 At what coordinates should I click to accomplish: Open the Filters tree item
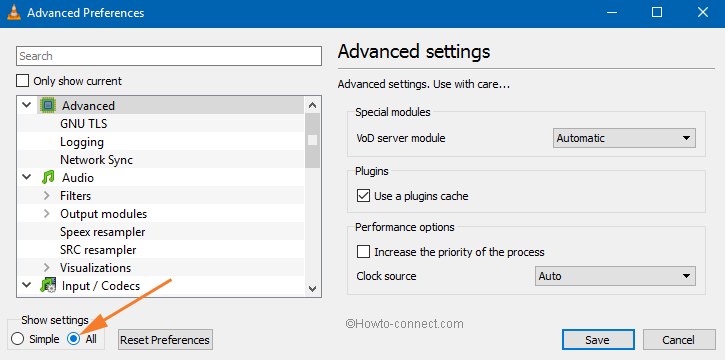[x=75, y=196]
